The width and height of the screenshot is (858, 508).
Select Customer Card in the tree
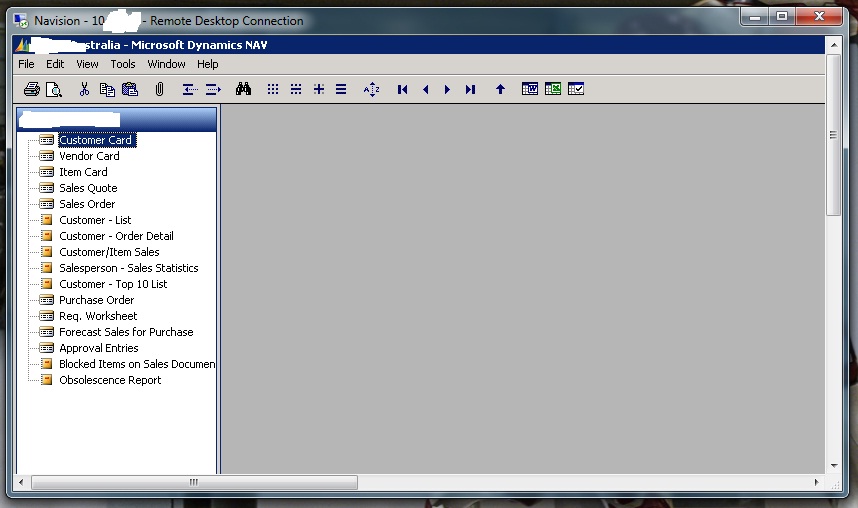(96, 140)
